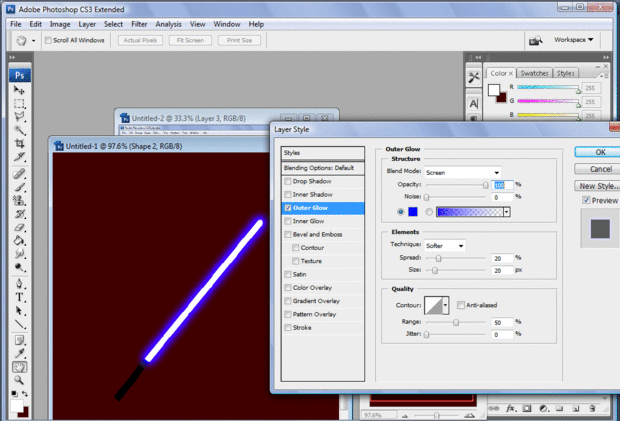Select the Slice tool
620x421 pixels.
point(19,157)
